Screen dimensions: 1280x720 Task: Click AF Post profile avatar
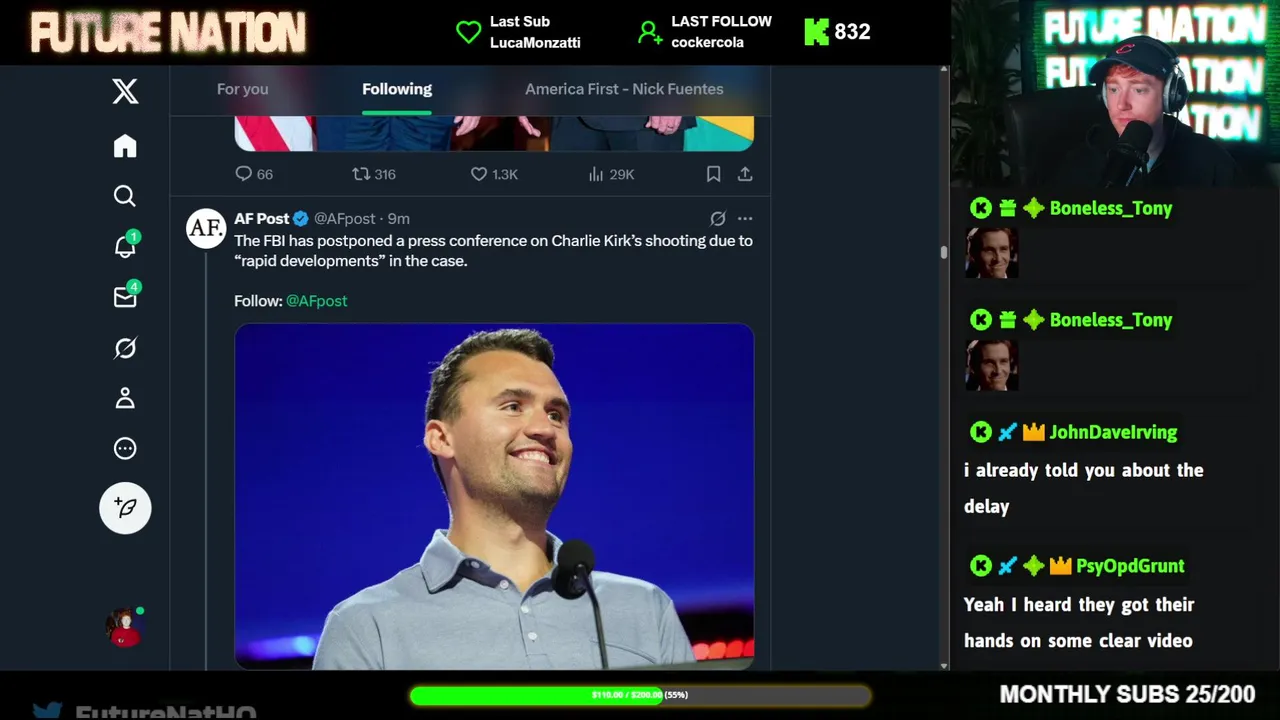click(x=206, y=228)
